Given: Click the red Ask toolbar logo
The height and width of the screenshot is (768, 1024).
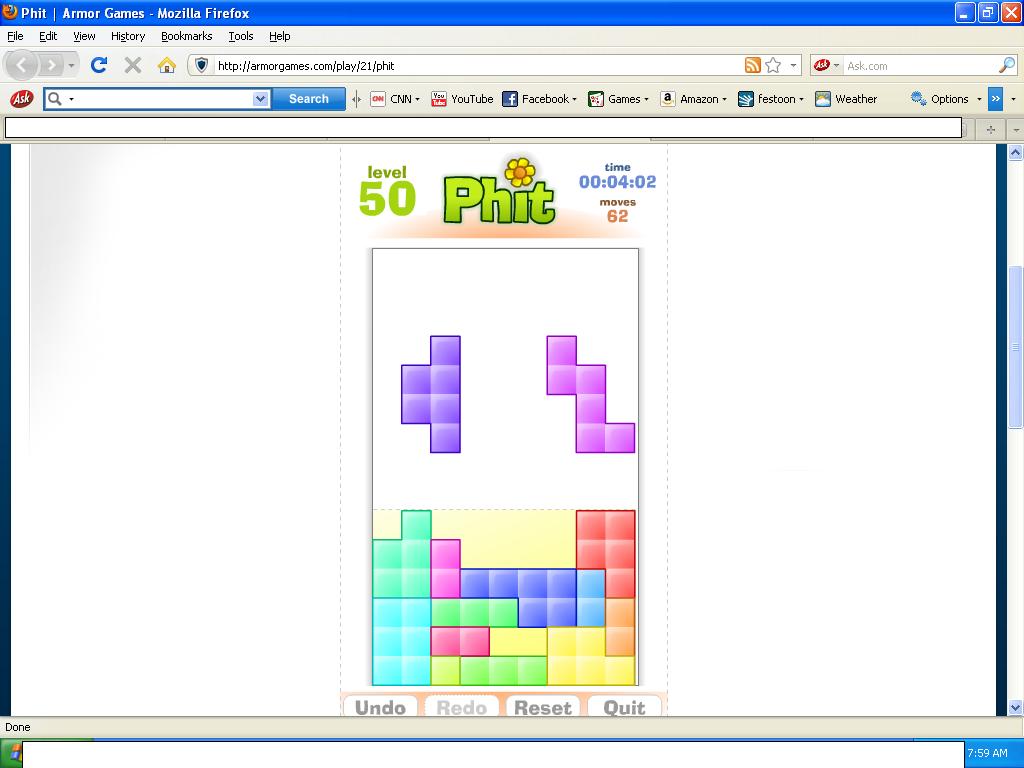Looking at the screenshot, I should 22,99.
